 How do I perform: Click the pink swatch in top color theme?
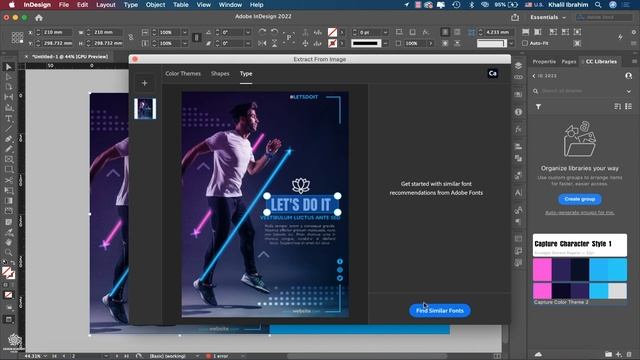(542, 270)
